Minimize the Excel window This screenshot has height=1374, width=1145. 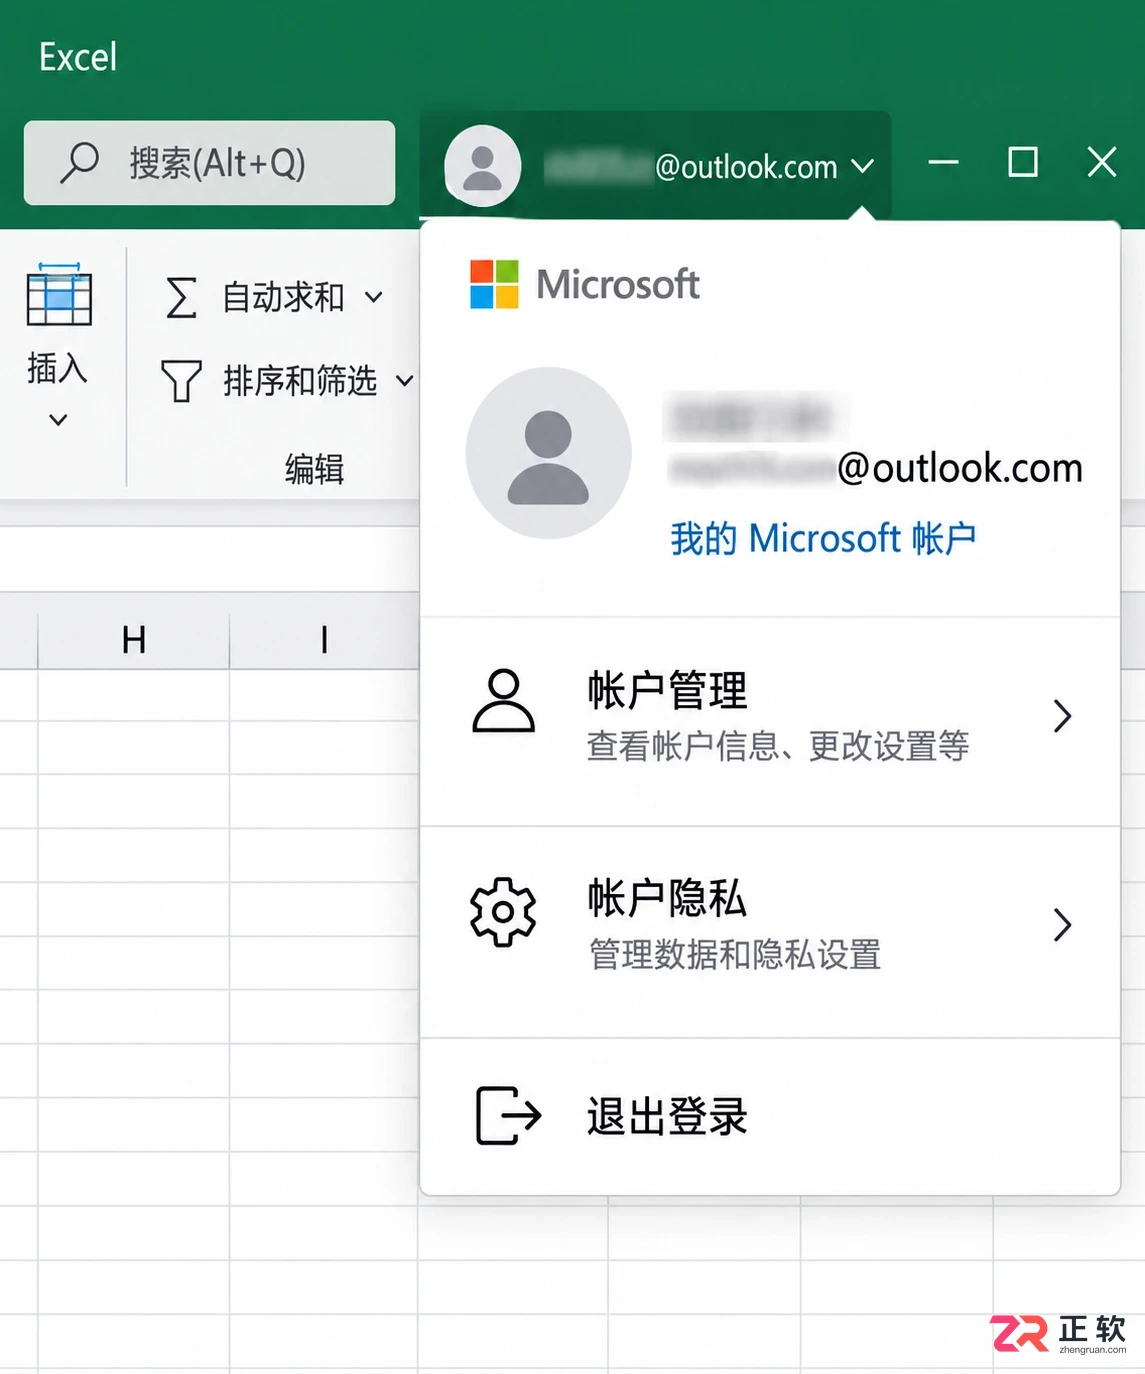point(943,162)
